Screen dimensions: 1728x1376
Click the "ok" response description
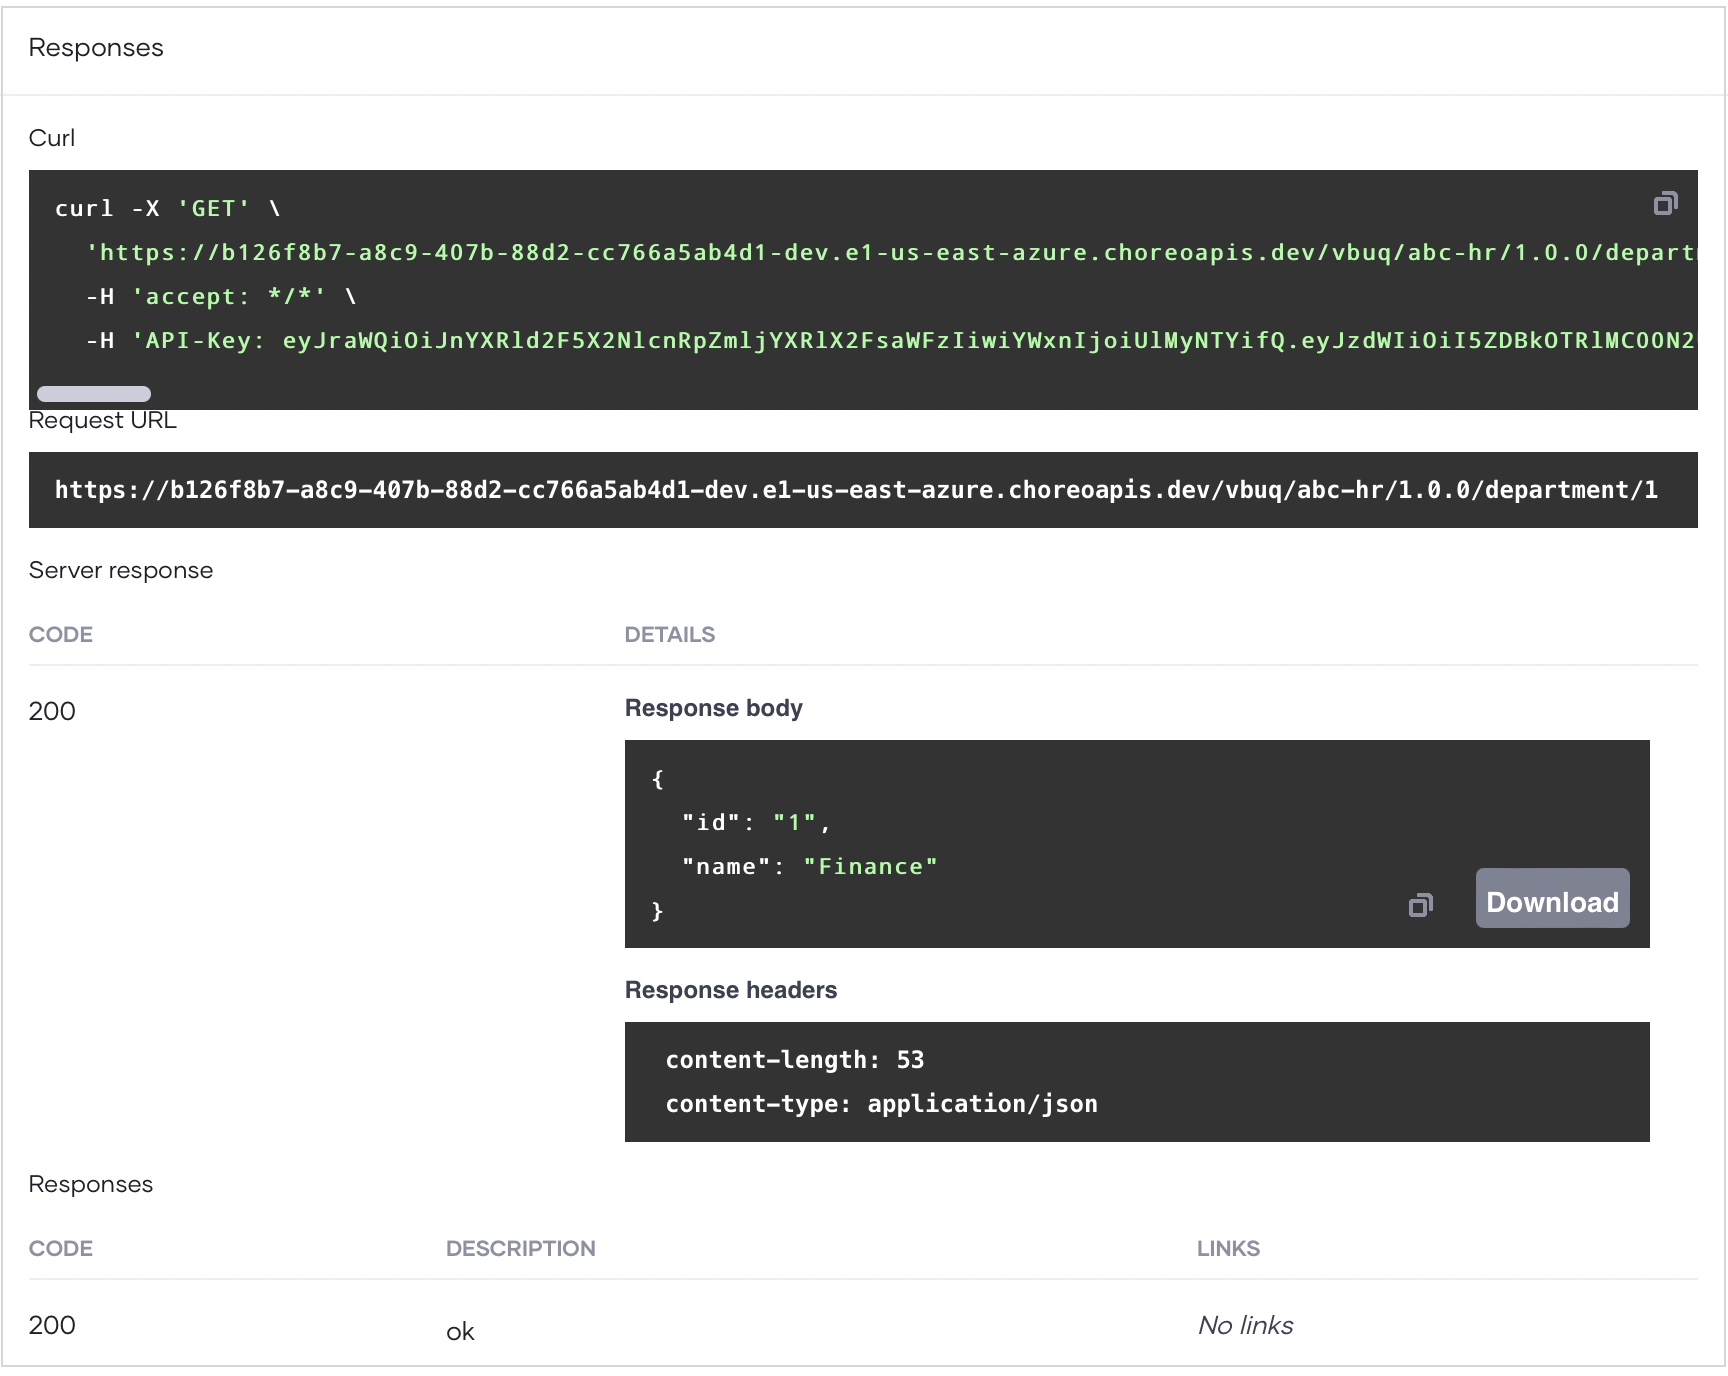(460, 1332)
